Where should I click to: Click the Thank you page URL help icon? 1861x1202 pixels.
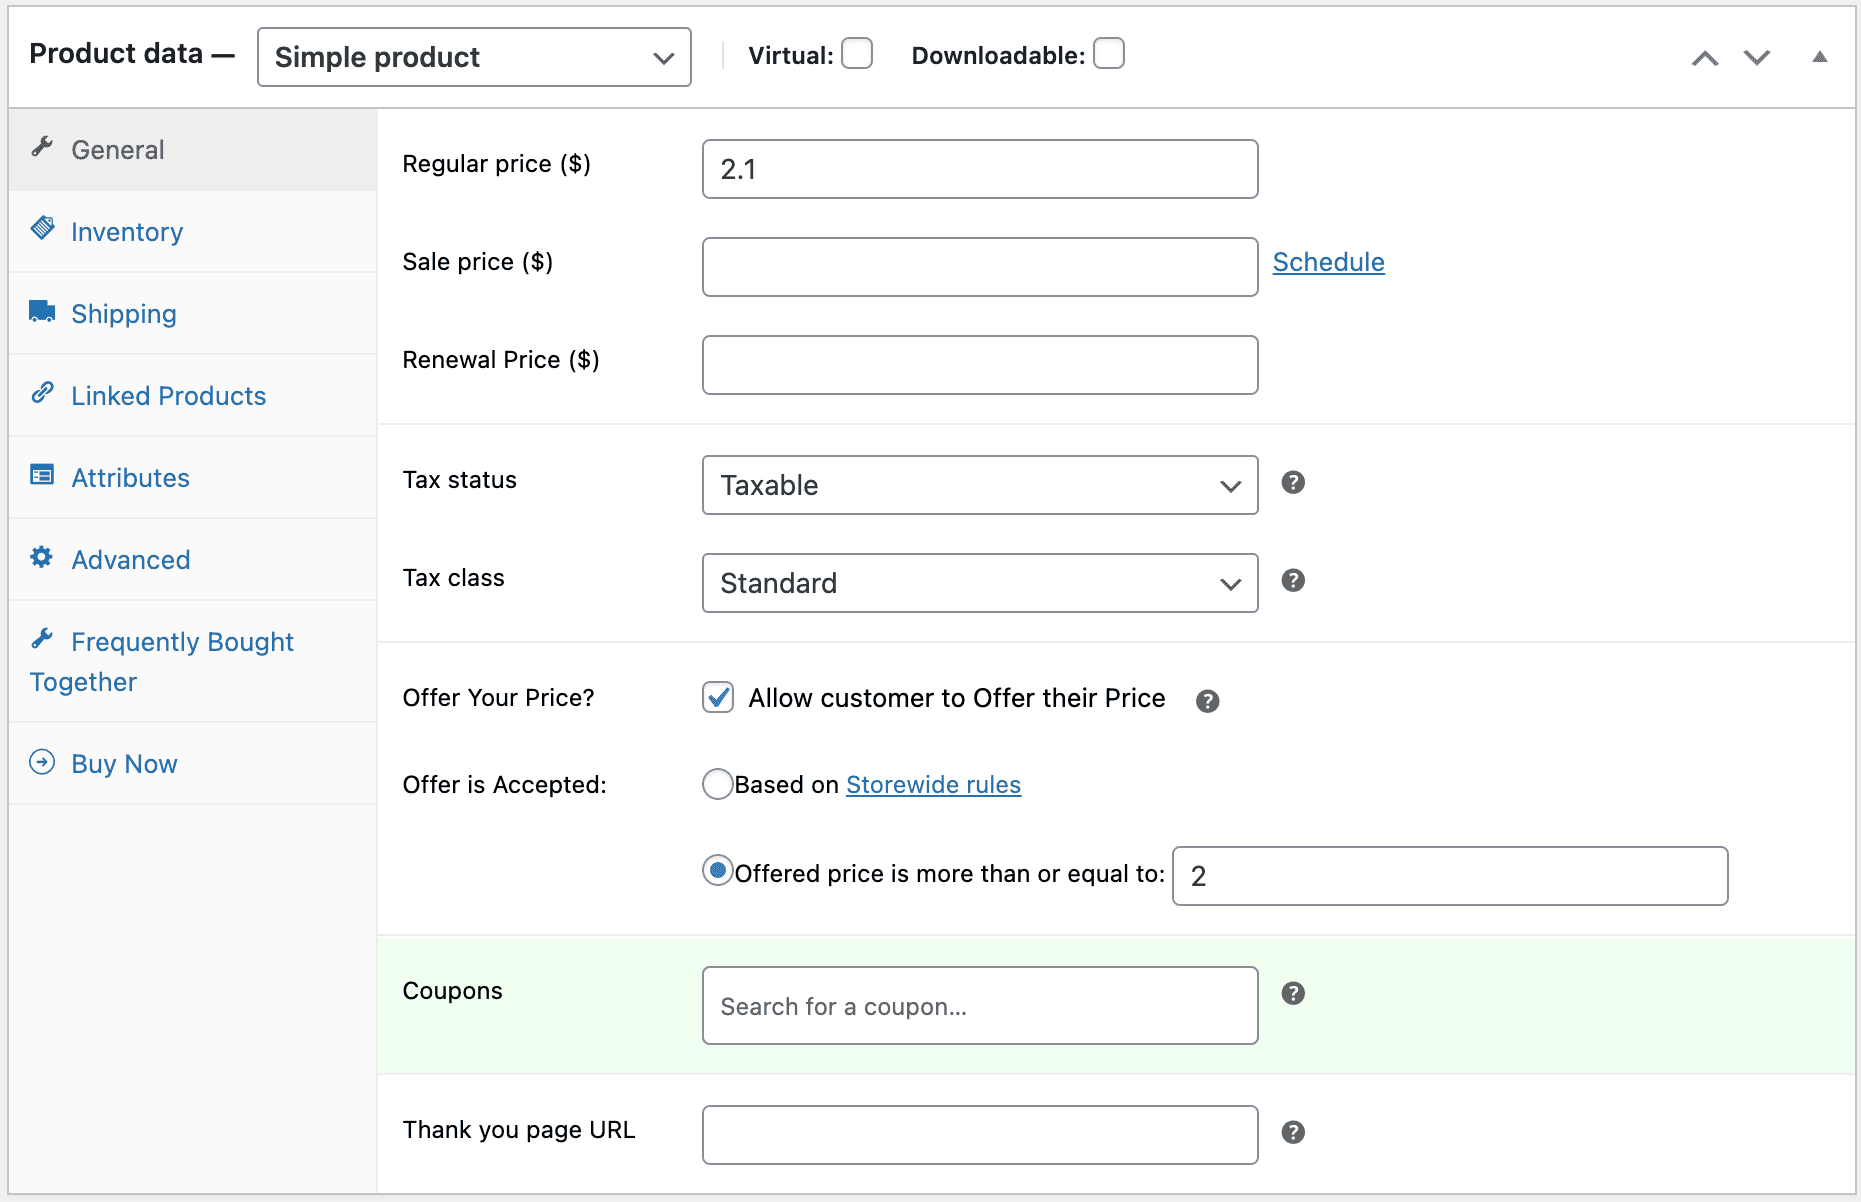tap(1293, 1132)
